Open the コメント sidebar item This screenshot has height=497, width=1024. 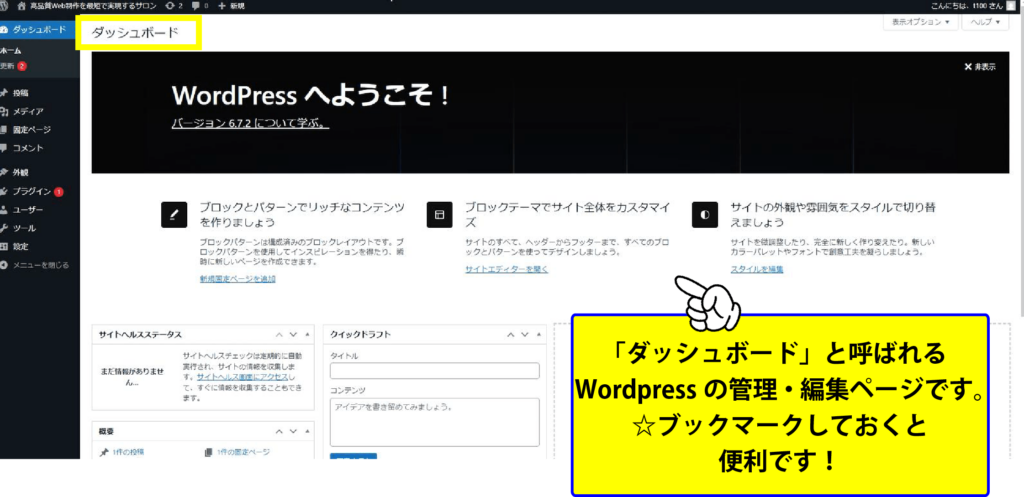tap(28, 148)
